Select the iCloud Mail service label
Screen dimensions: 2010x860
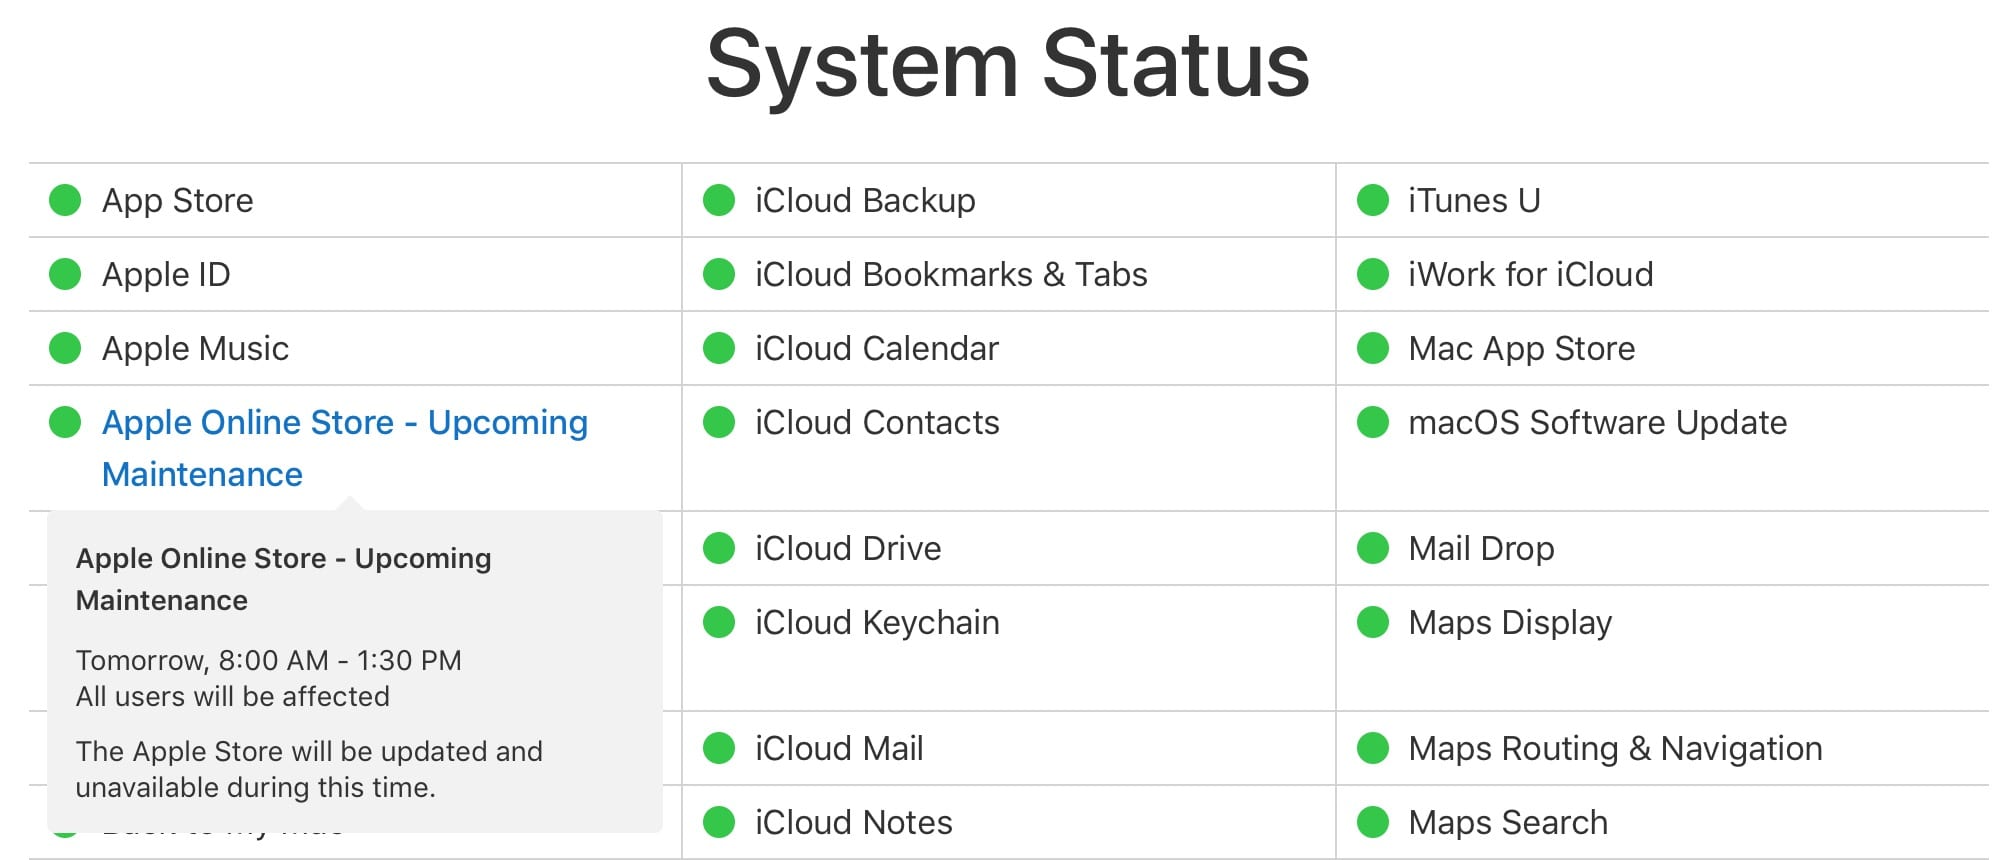[x=839, y=749]
